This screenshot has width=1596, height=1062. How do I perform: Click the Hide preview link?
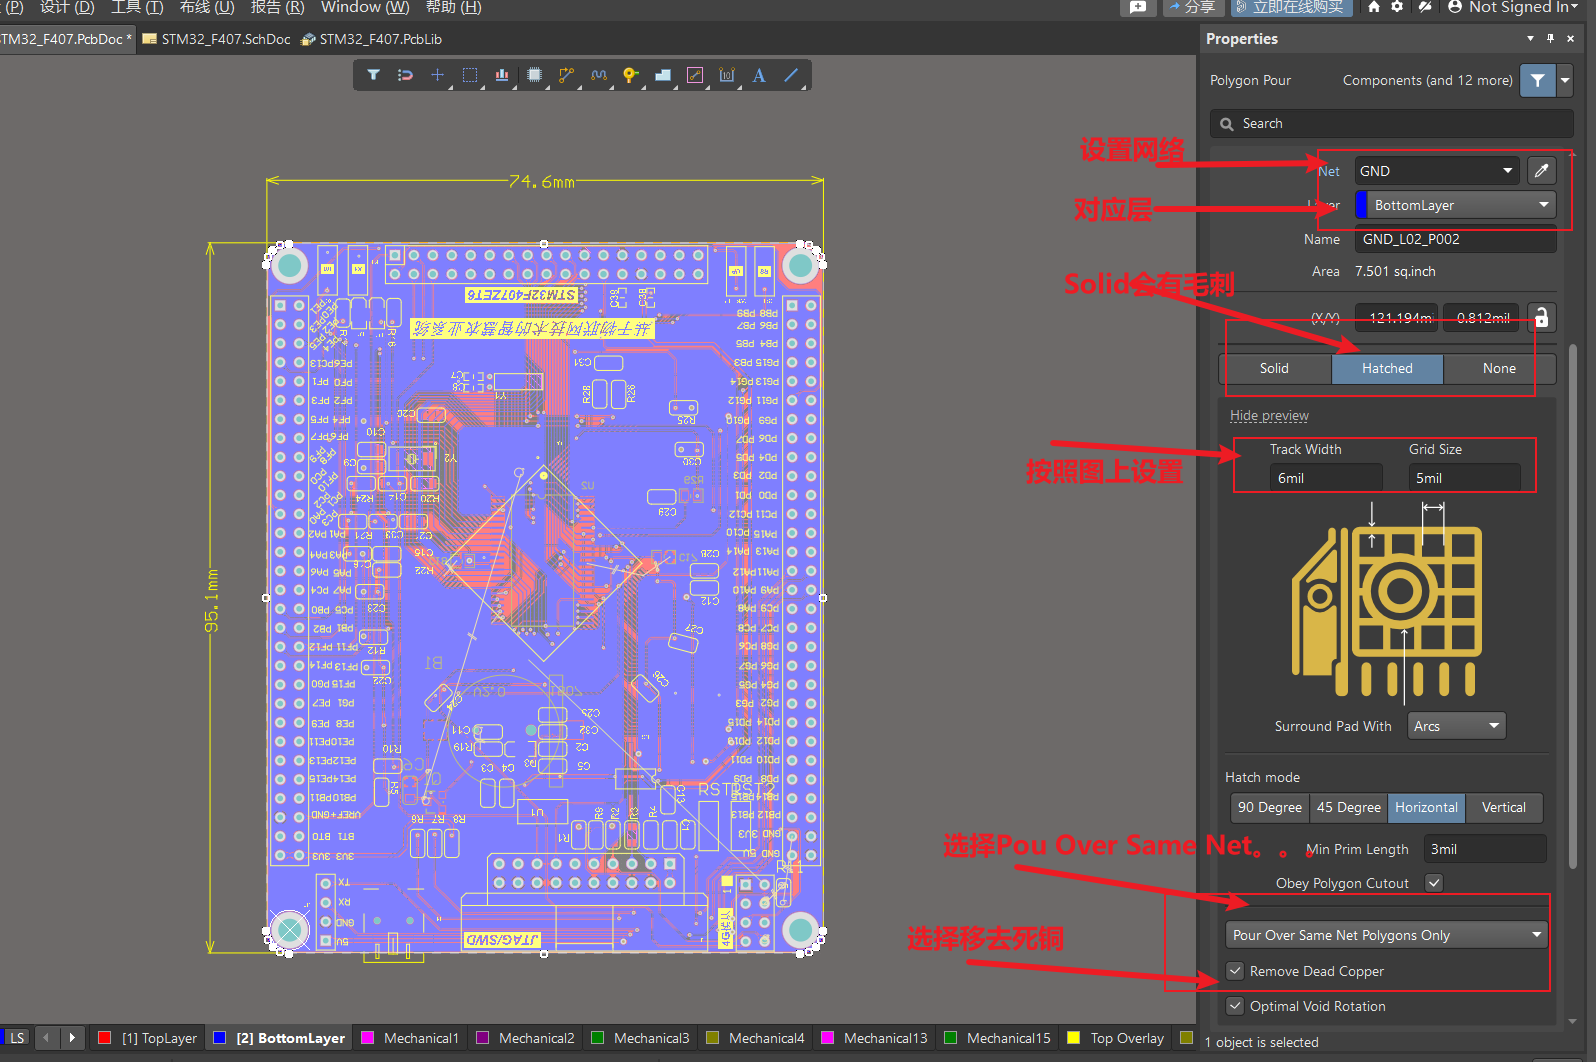click(x=1269, y=415)
